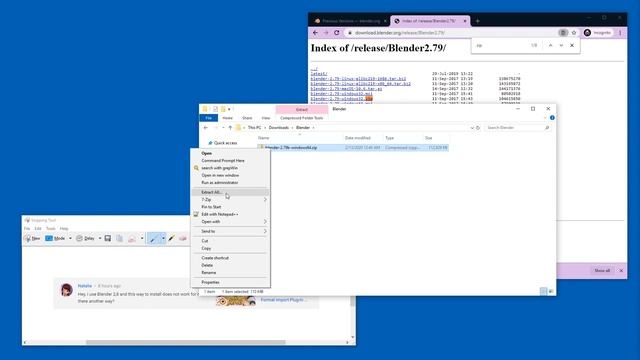640x360 pixels.
Task: Choose Pin to Start entry
Action: tap(211, 207)
